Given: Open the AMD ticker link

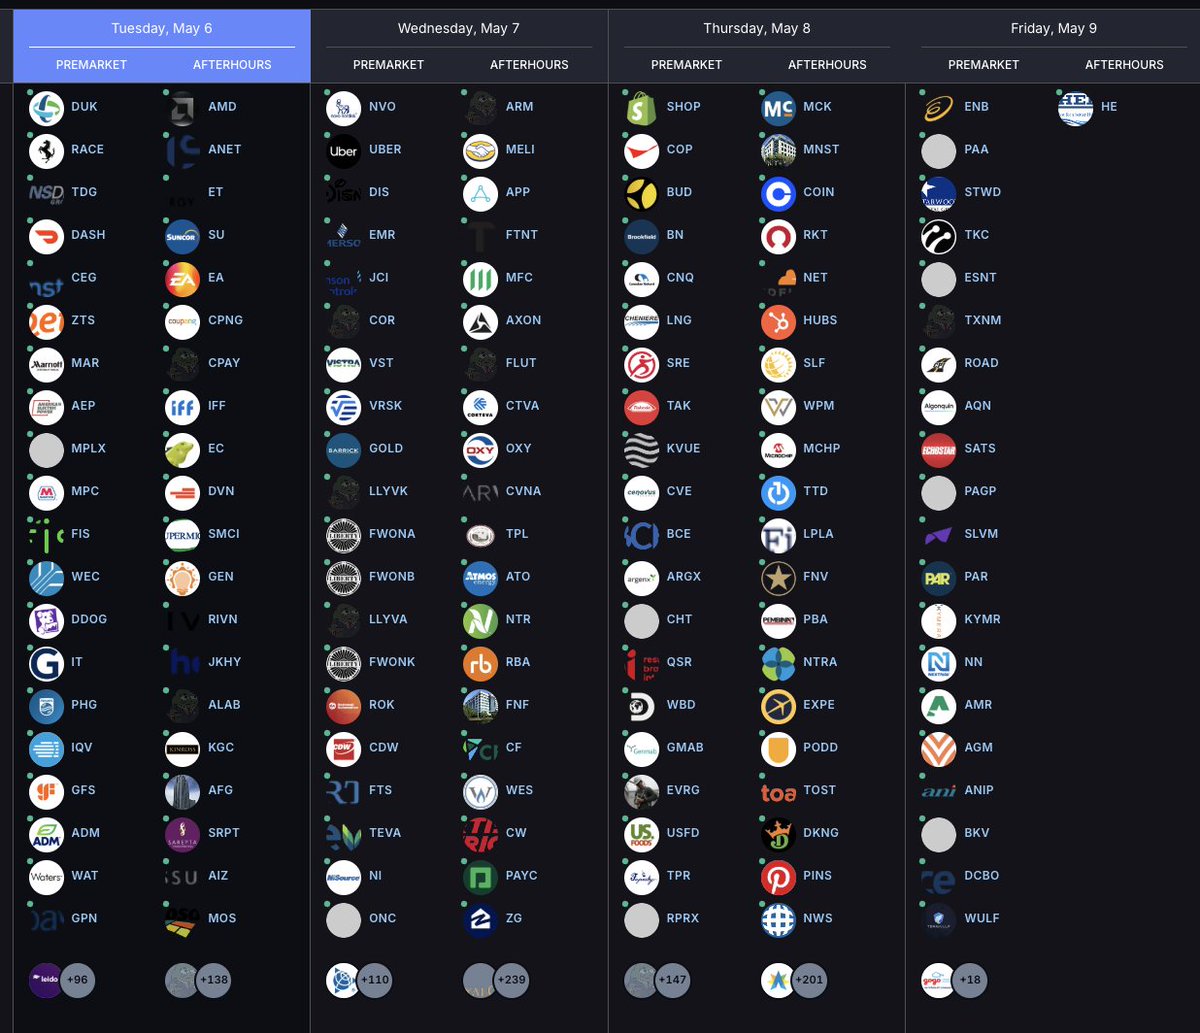Looking at the screenshot, I should click(222, 107).
